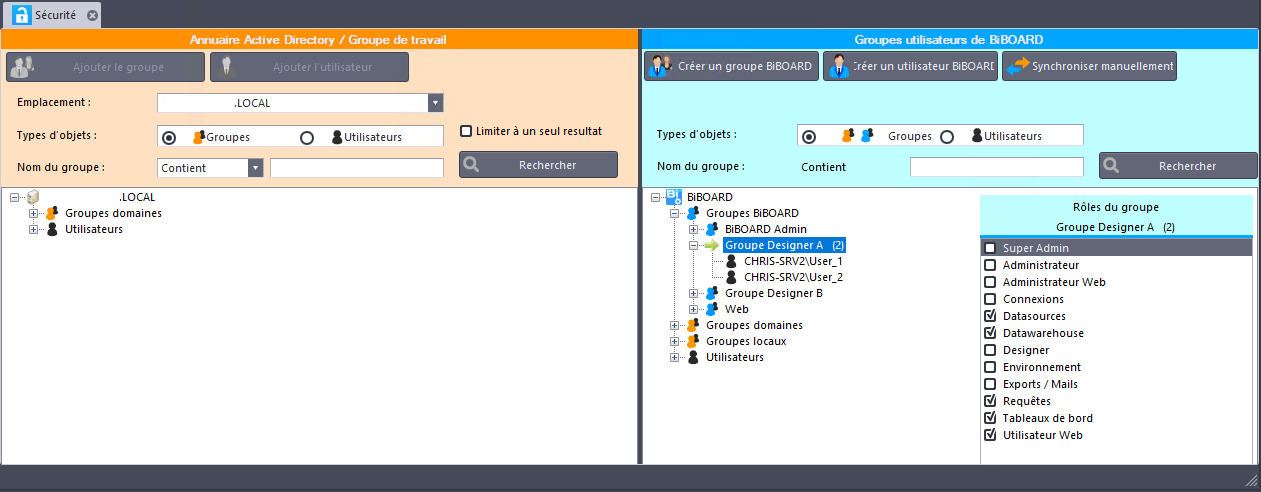Select Groupes radio in BiBOARD panel
Screen dimensions: 1261x492
pos(808,136)
